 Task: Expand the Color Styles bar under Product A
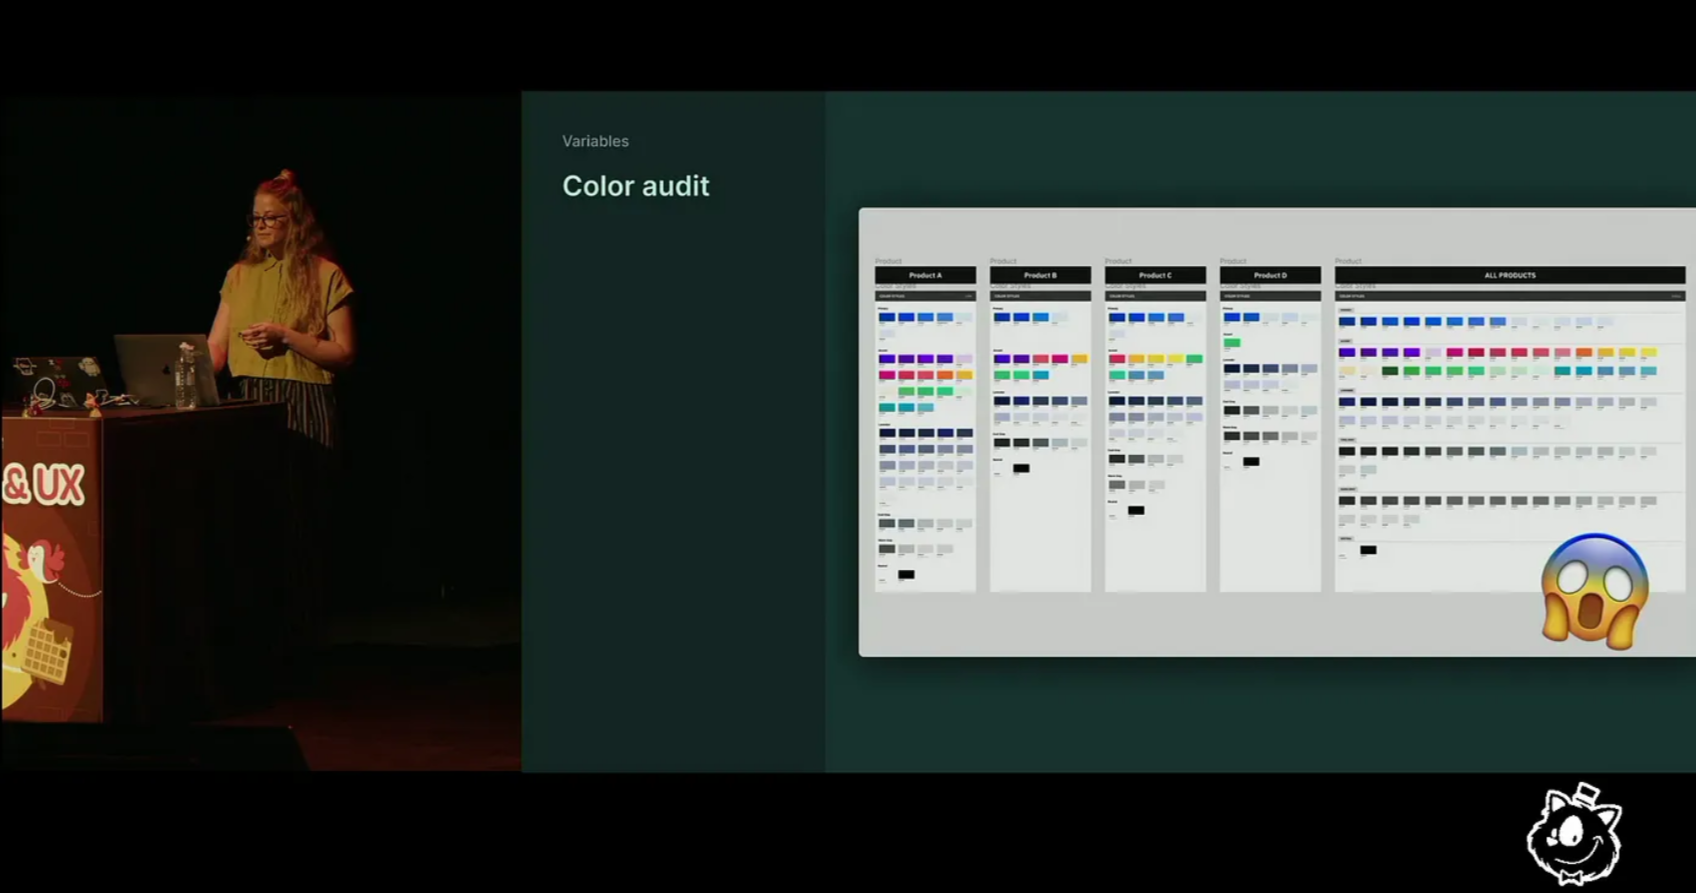click(x=925, y=297)
